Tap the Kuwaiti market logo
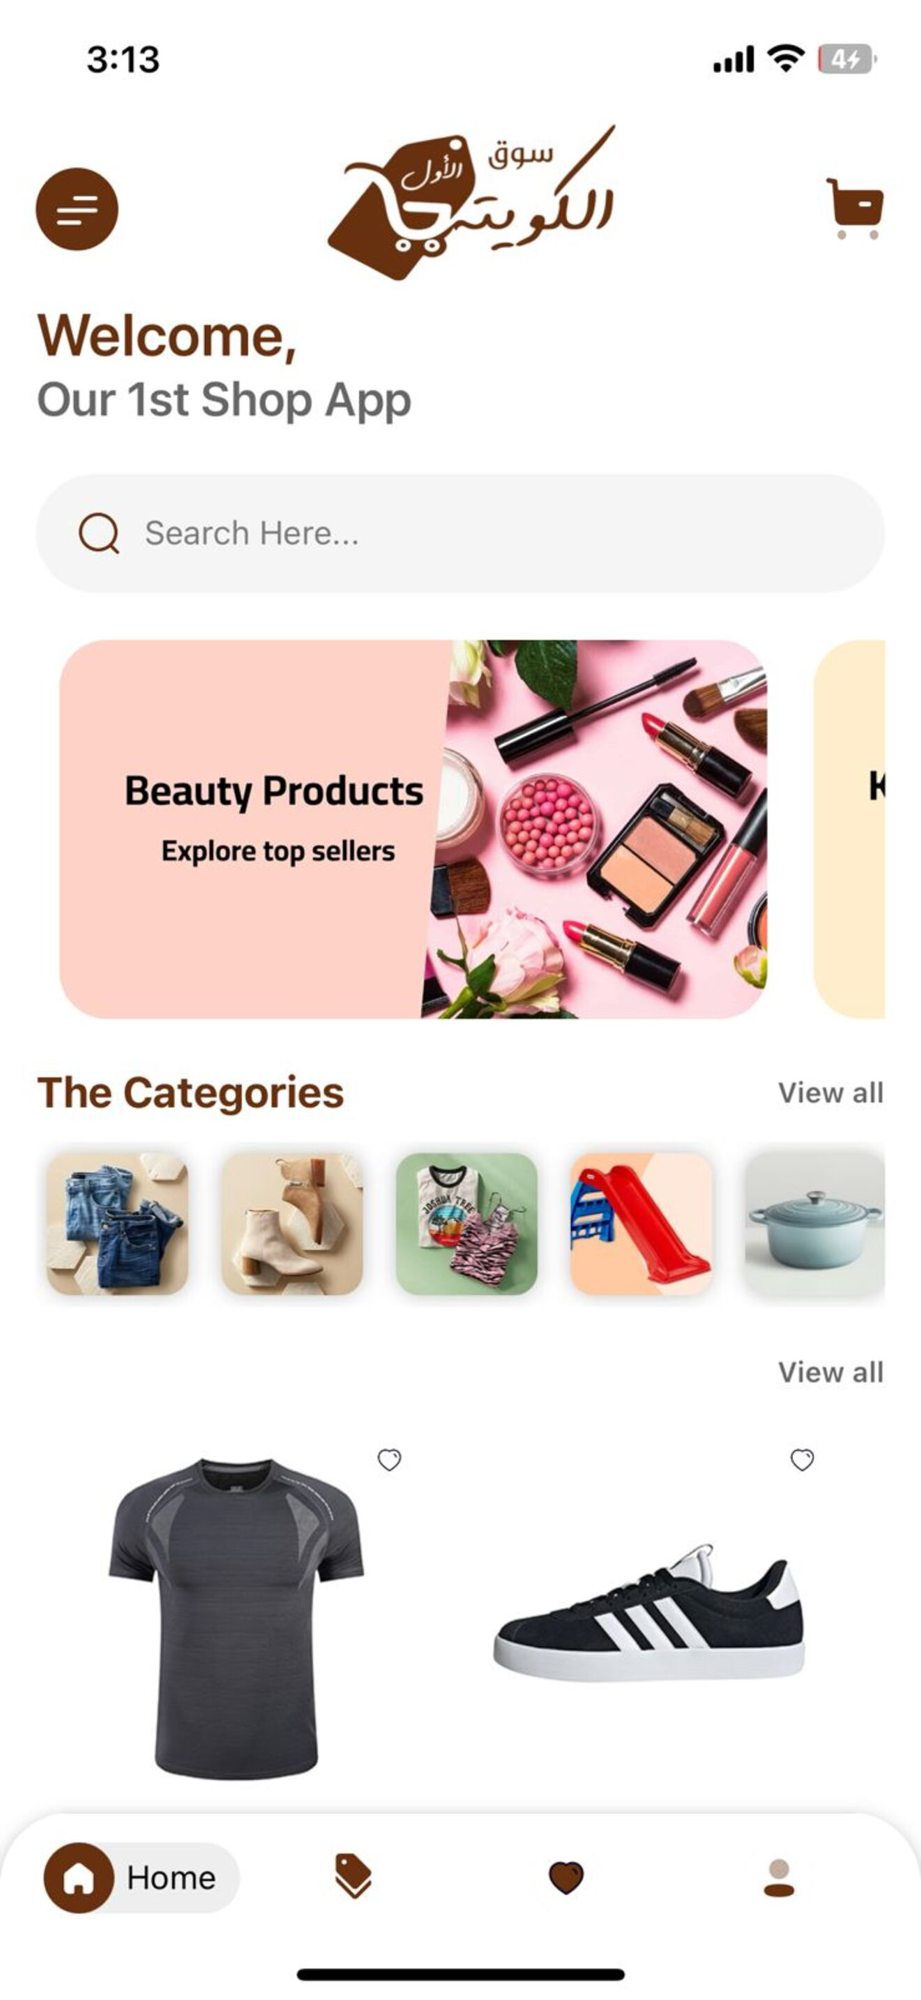This screenshot has width=921, height=2000. point(471,203)
